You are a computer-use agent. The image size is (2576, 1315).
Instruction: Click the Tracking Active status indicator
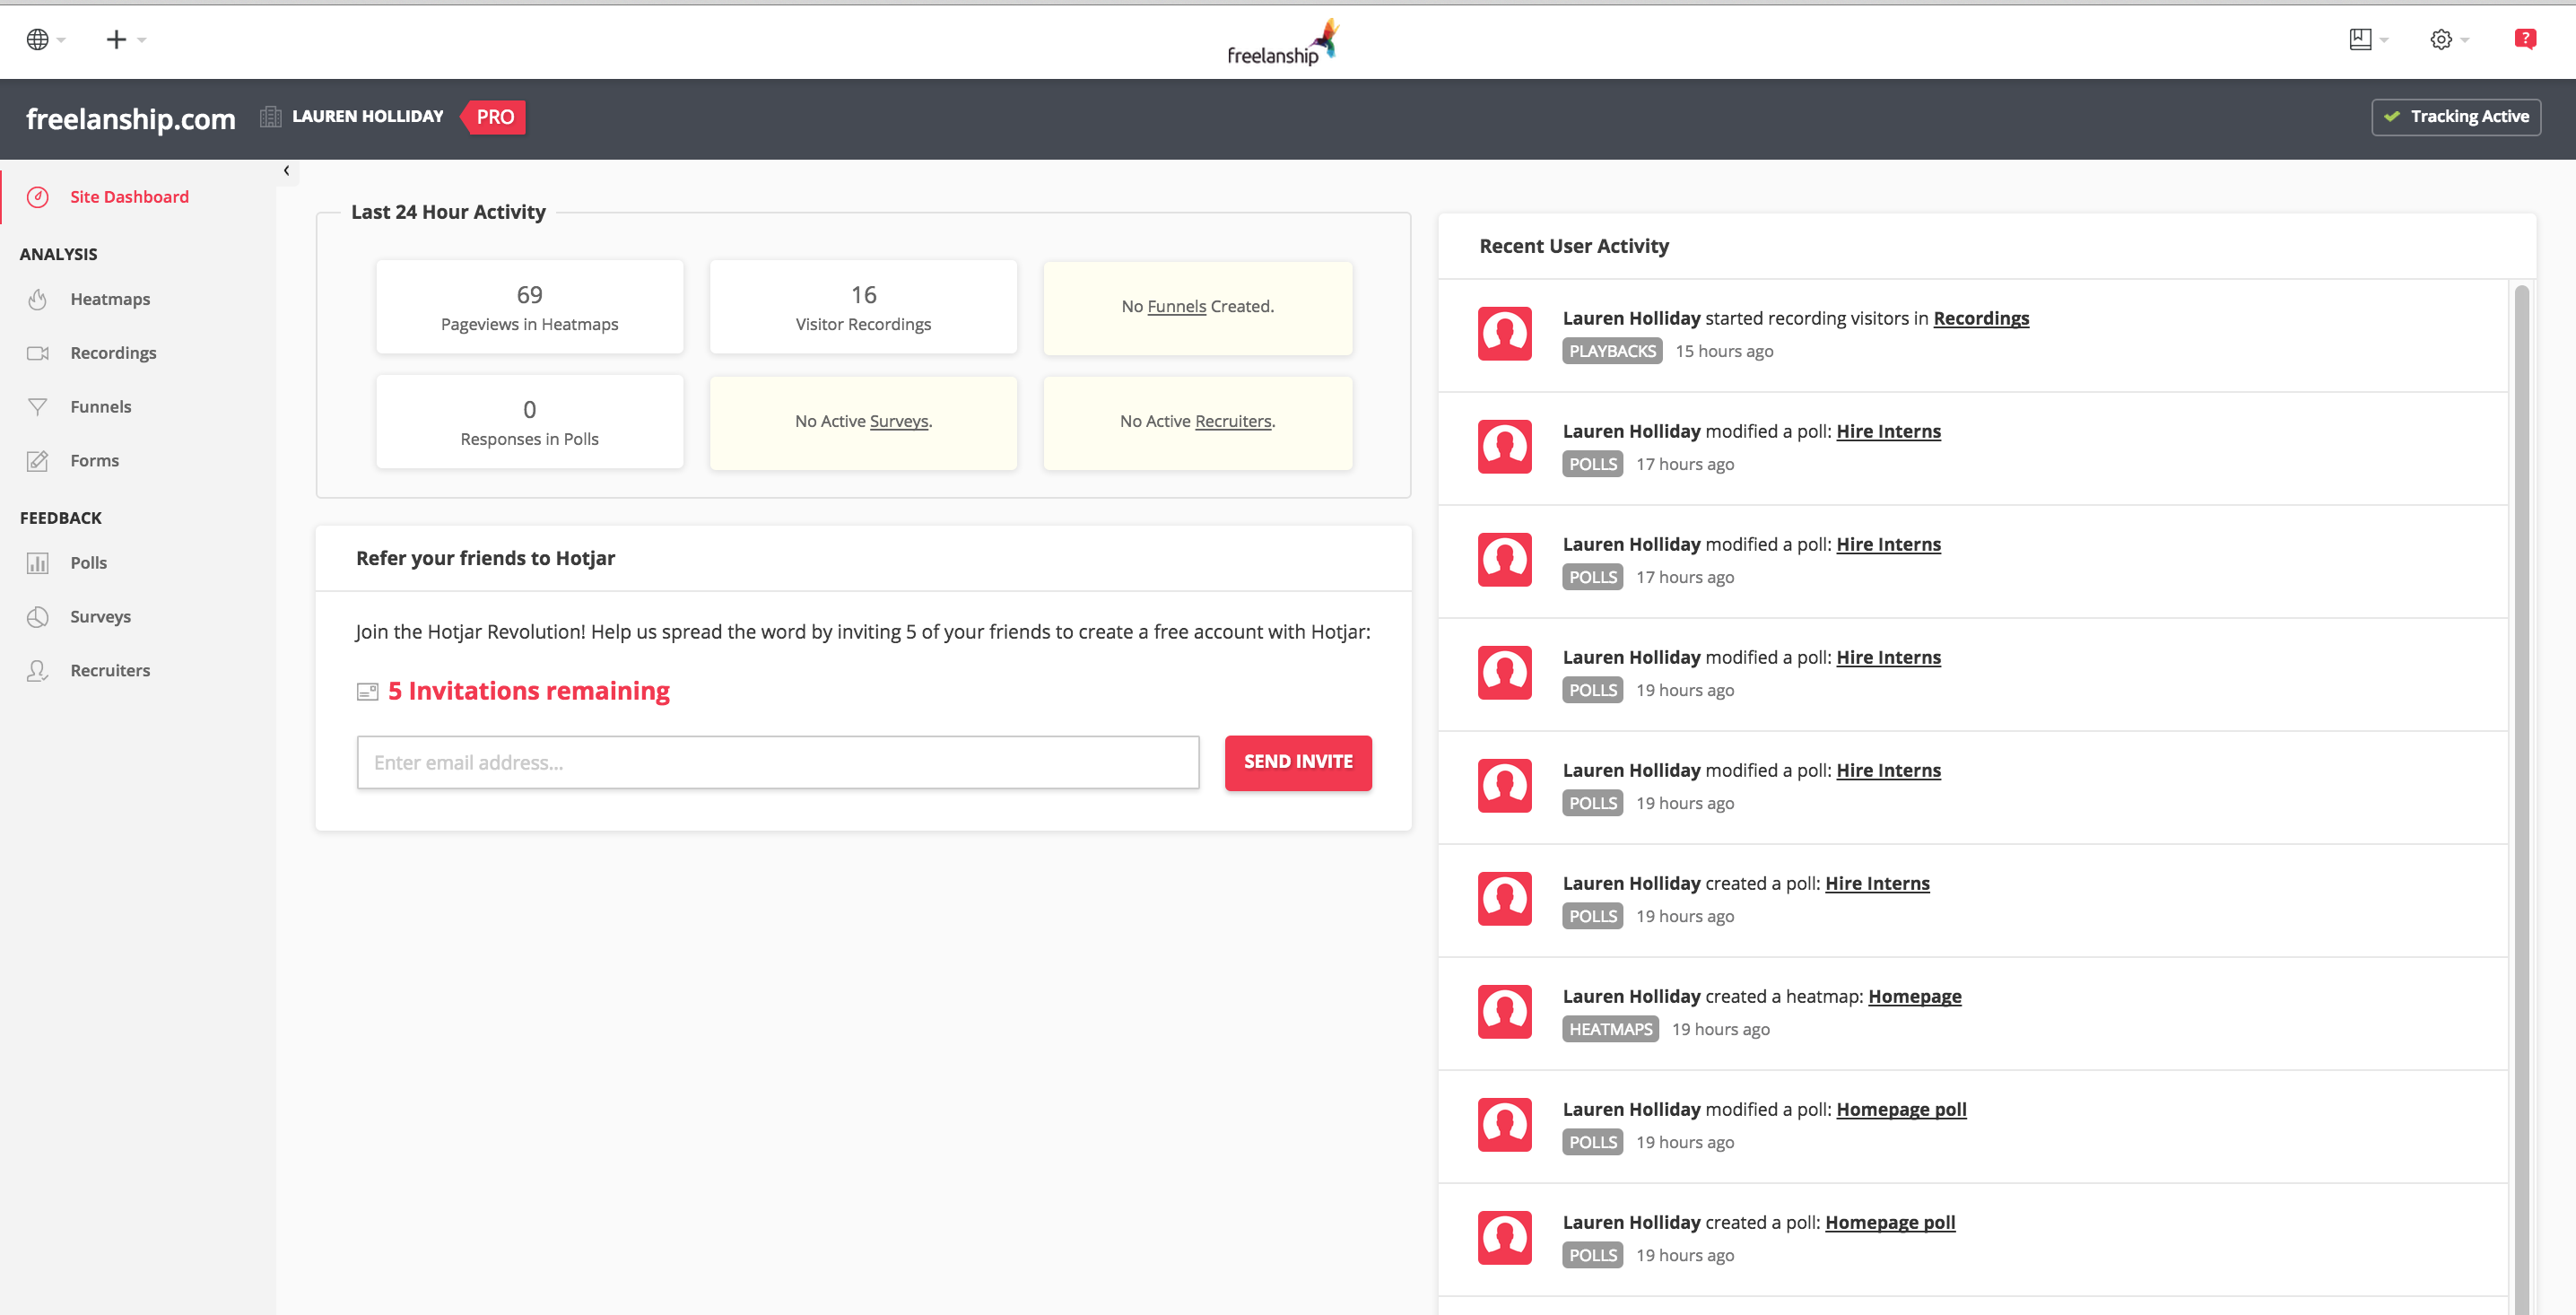[2455, 117]
